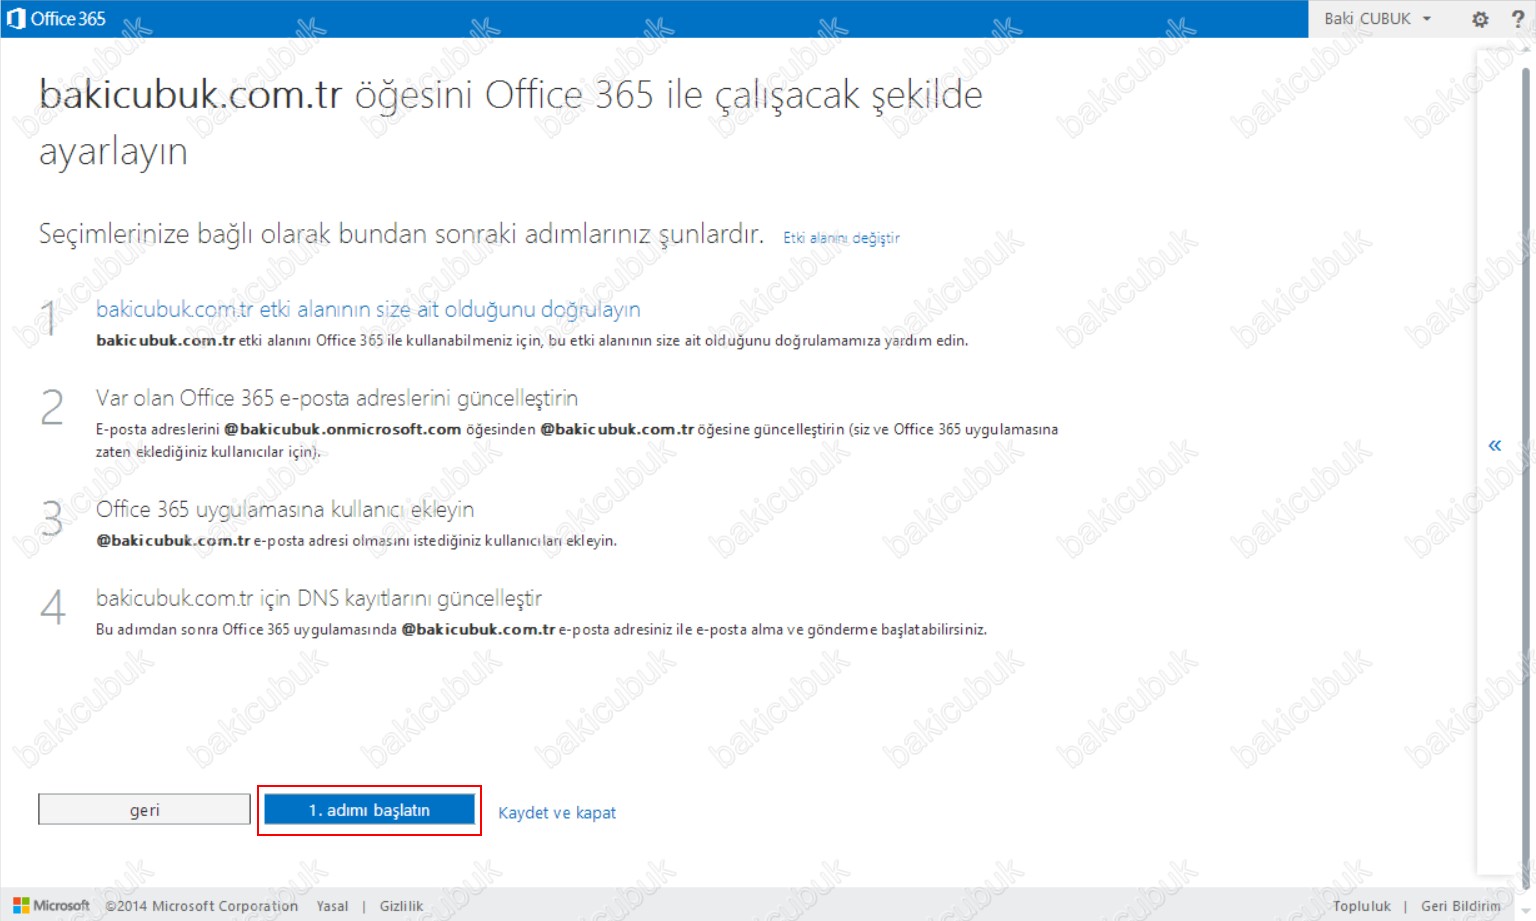The width and height of the screenshot is (1536, 921).
Task: Open step 1 domain verification link
Action: (368, 310)
